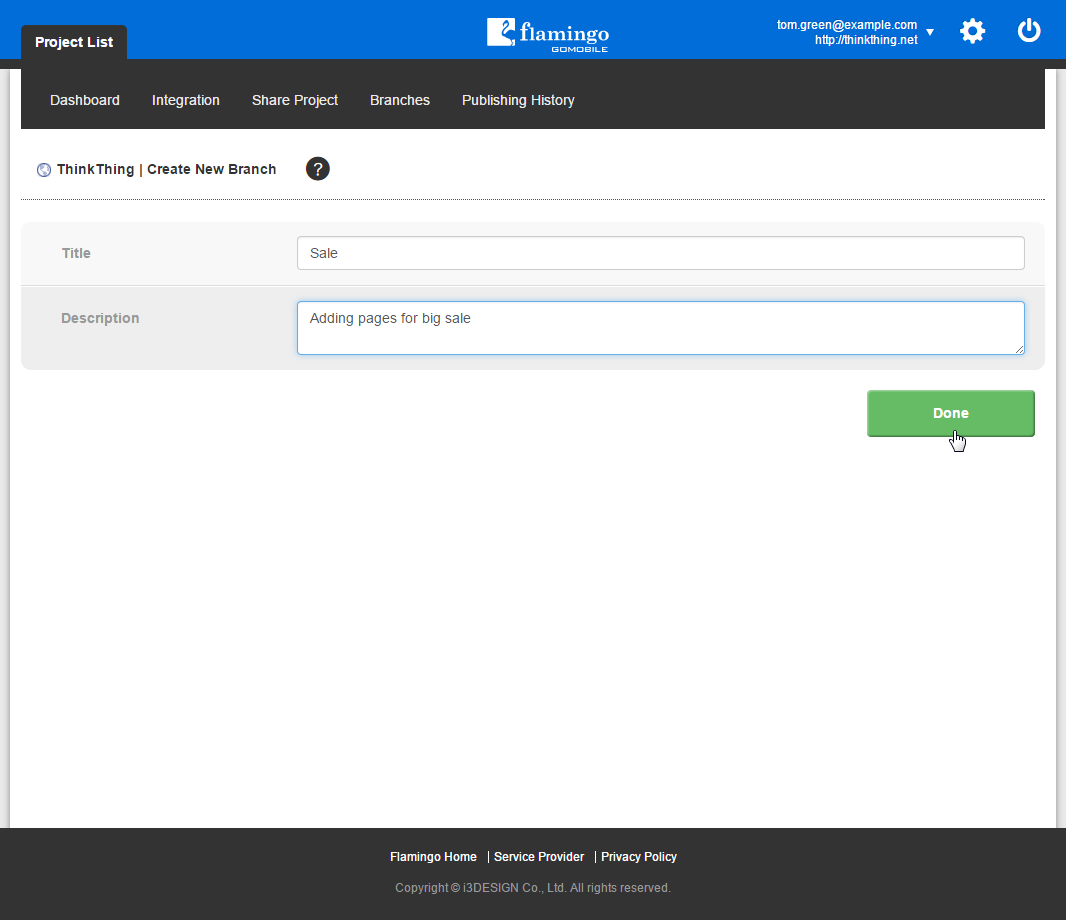The width and height of the screenshot is (1066, 920).
Task: Click the power logout icon
Action: tap(1029, 31)
